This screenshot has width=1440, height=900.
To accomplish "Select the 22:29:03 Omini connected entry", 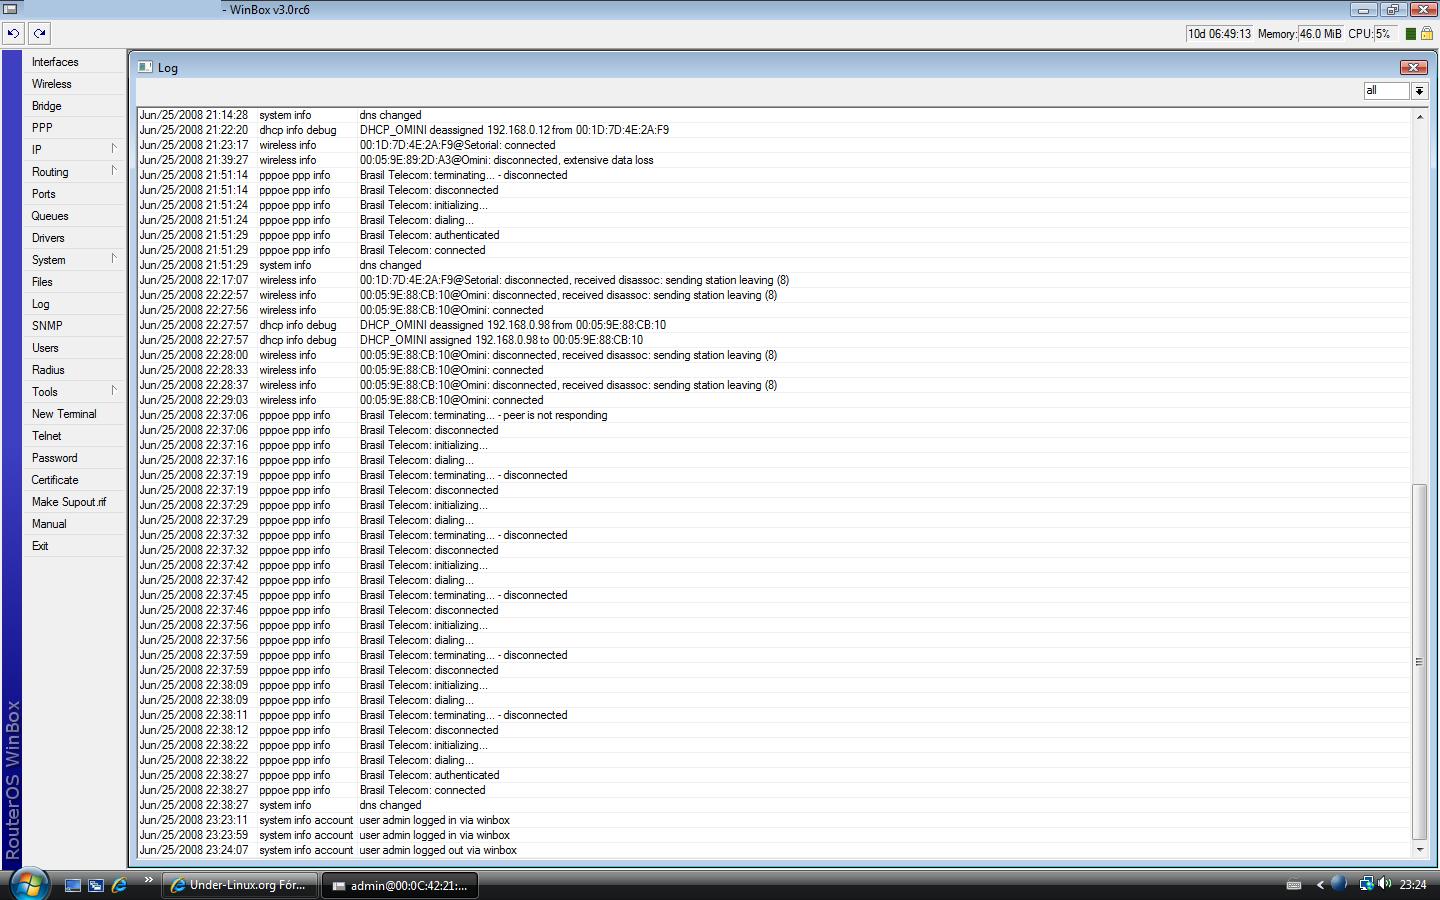I will pos(774,400).
